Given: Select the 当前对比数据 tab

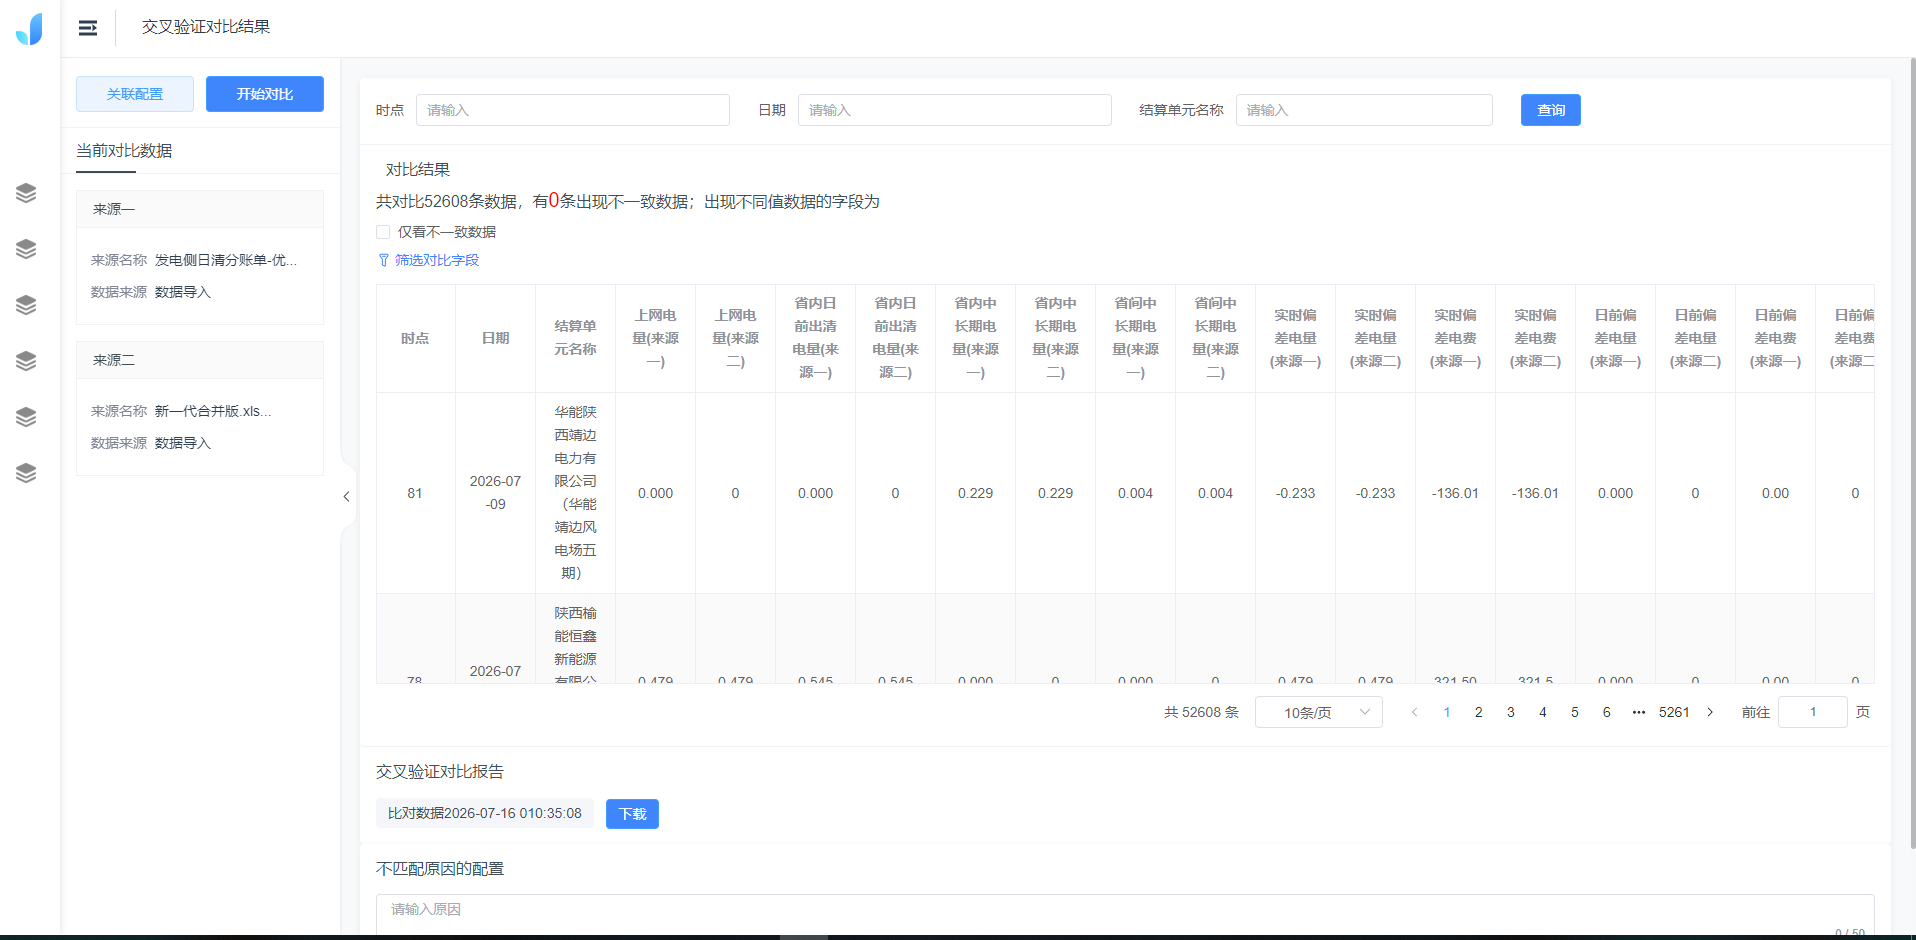Looking at the screenshot, I should click(124, 151).
